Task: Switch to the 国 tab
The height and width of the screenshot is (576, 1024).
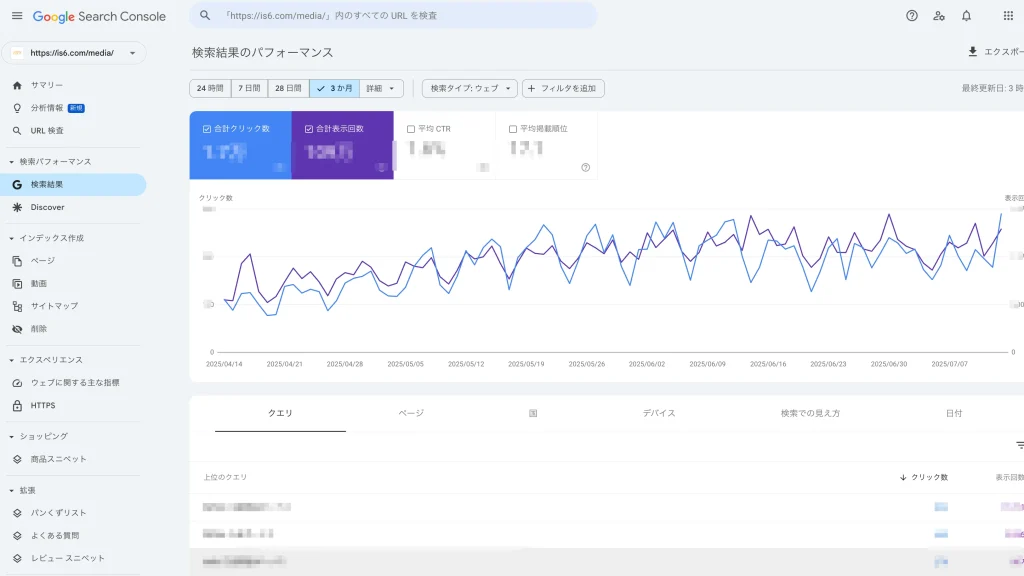Action: (533, 413)
